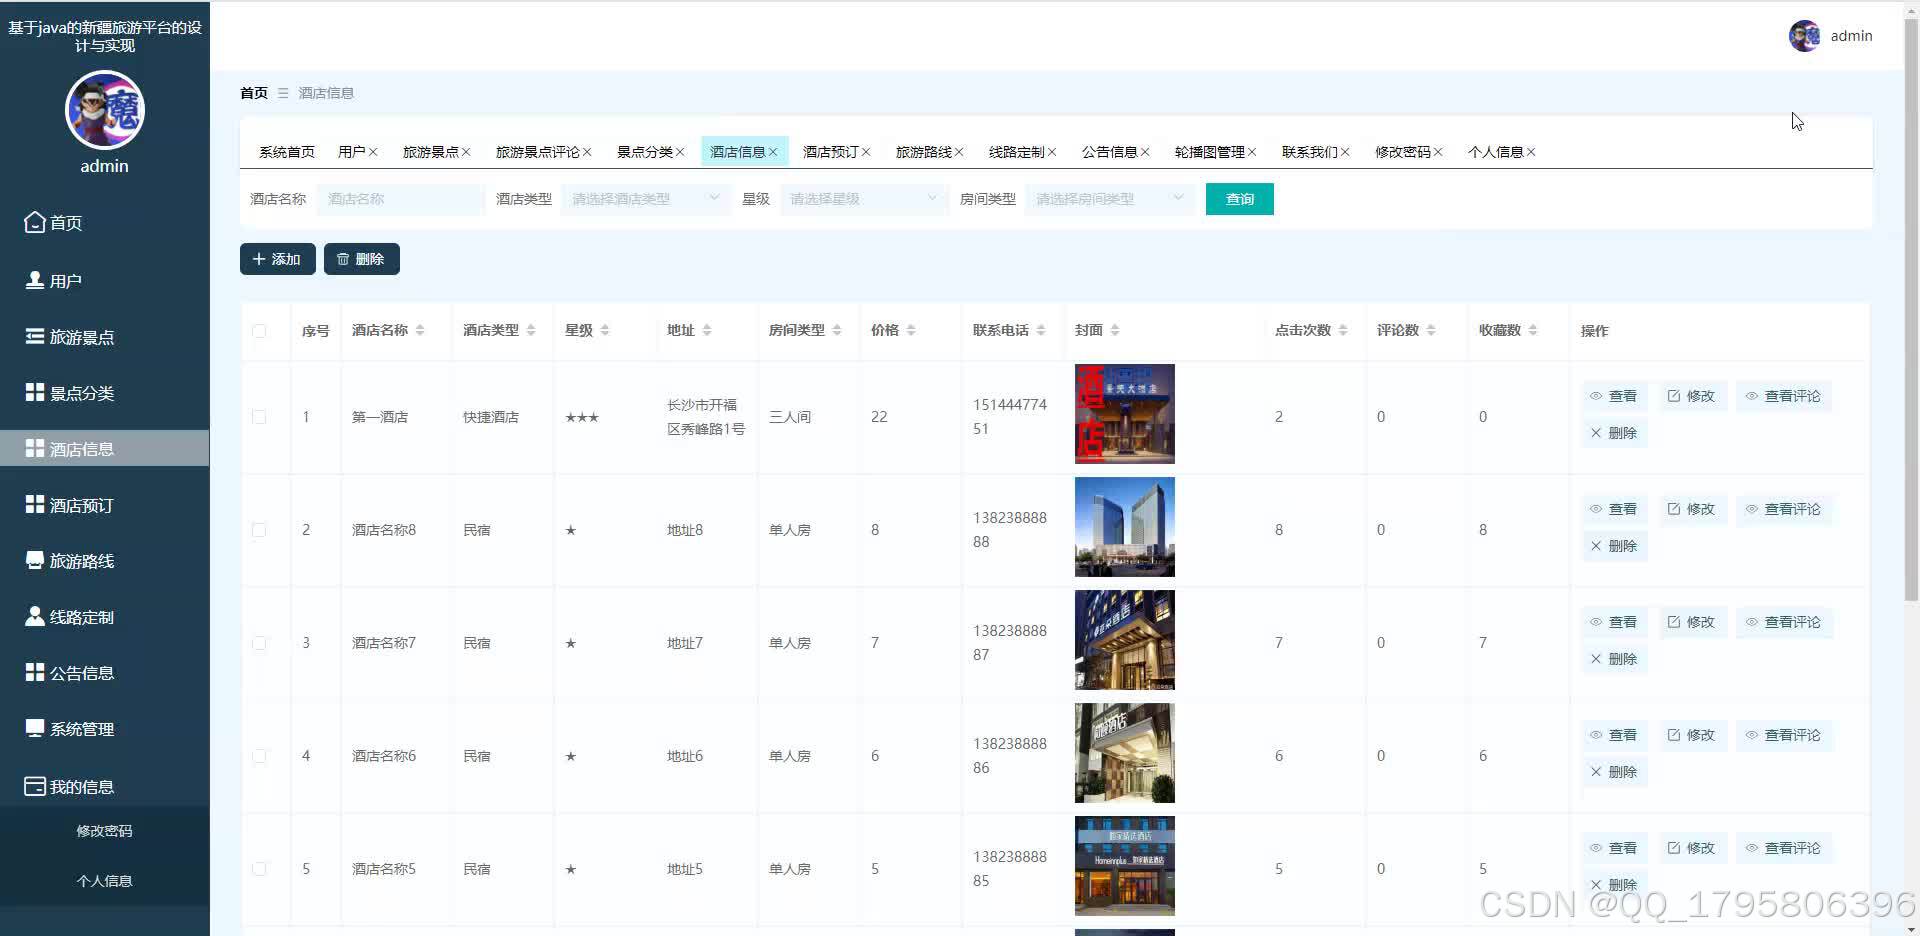Switch to the 轮播图管理 tab

1210,152
